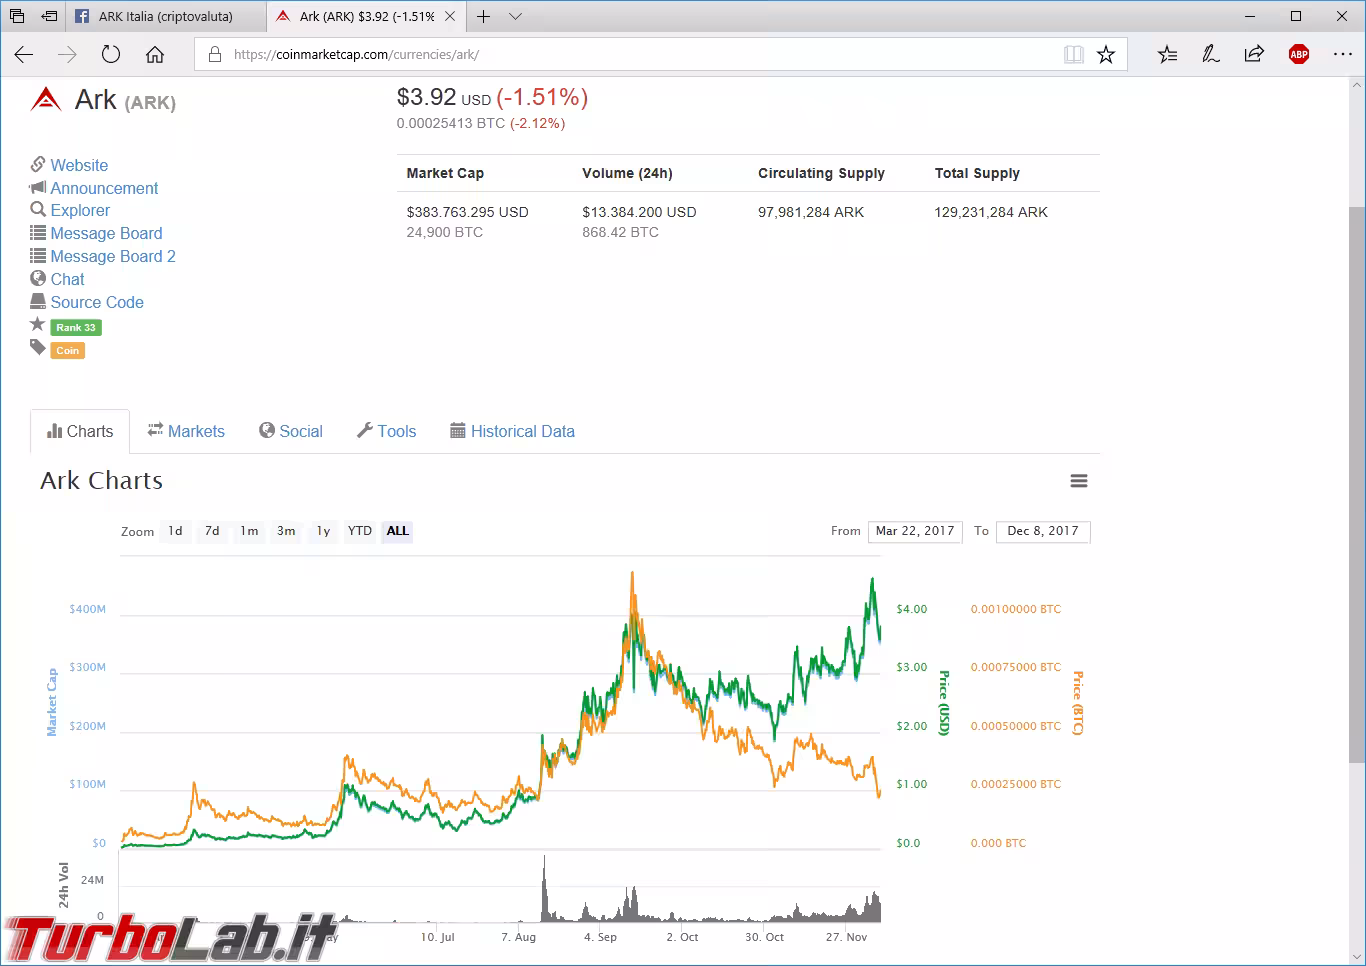
Task: Open the Source Code link
Action: pyautogui.click(x=97, y=302)
